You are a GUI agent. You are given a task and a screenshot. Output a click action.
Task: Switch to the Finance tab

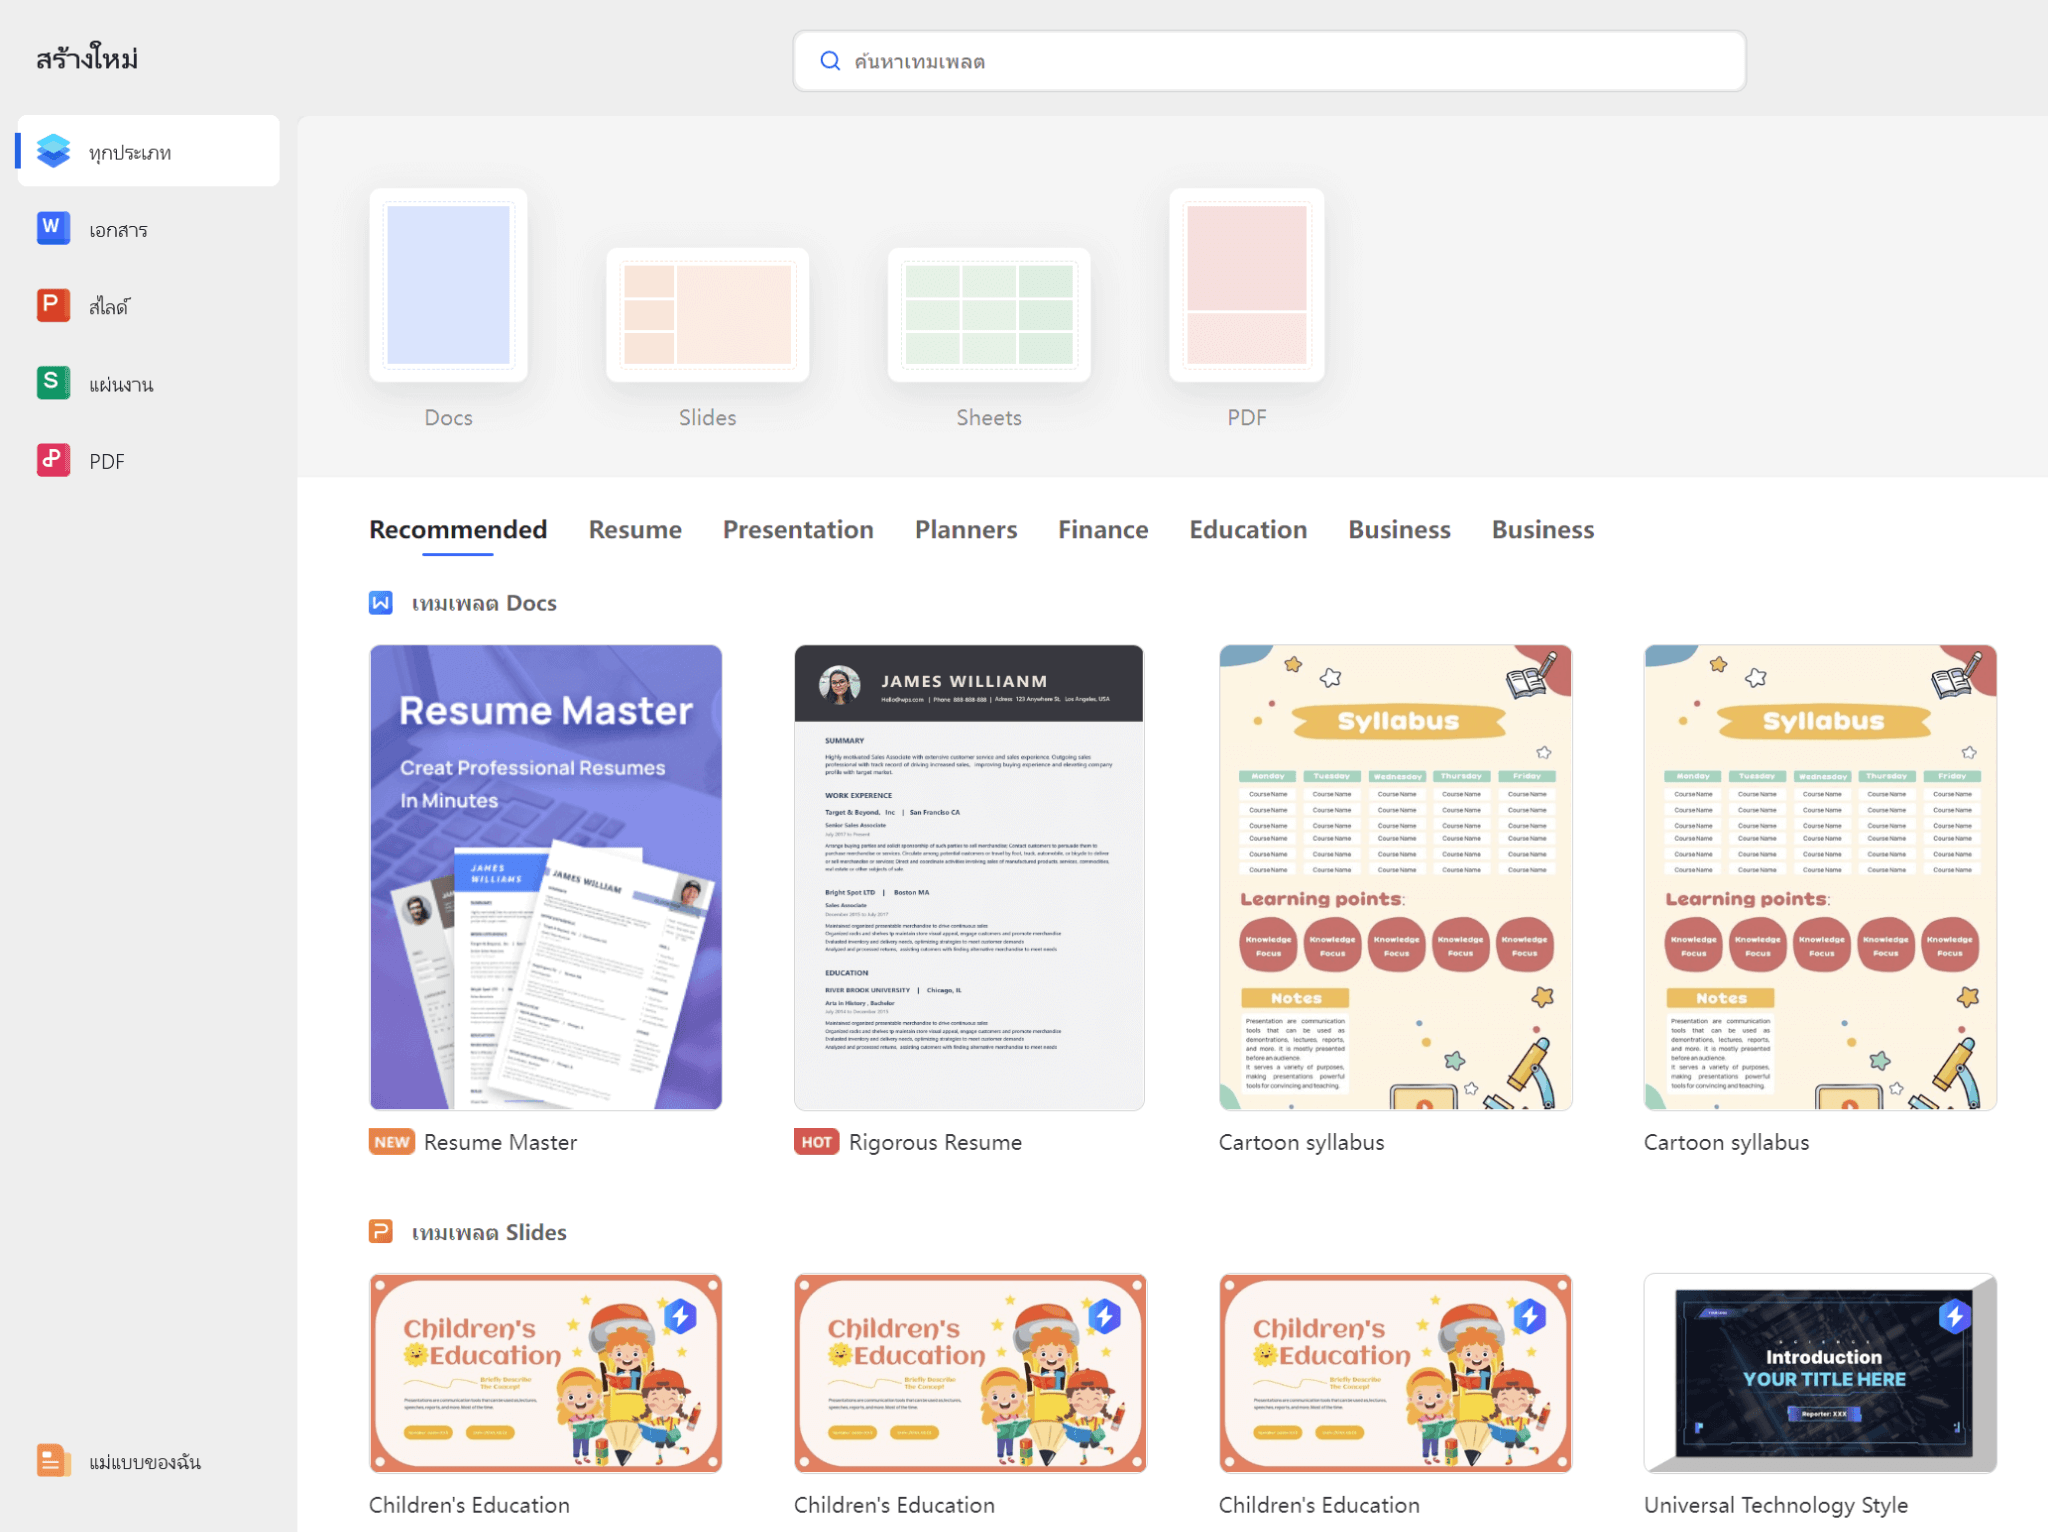[x=1103, y=530]
